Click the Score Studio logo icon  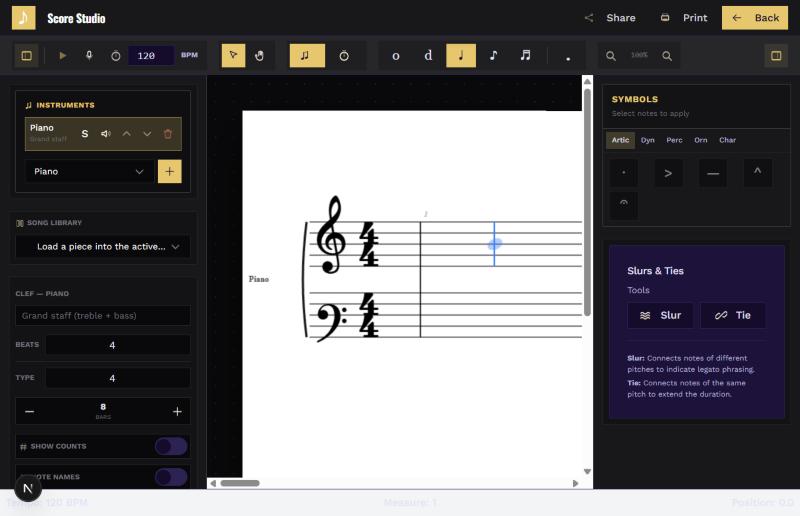(x=23, y=18)
